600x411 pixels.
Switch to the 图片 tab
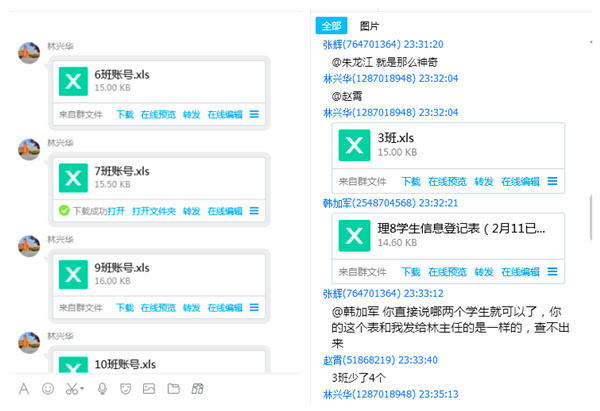pyautogui.click(x=369, y=26)
